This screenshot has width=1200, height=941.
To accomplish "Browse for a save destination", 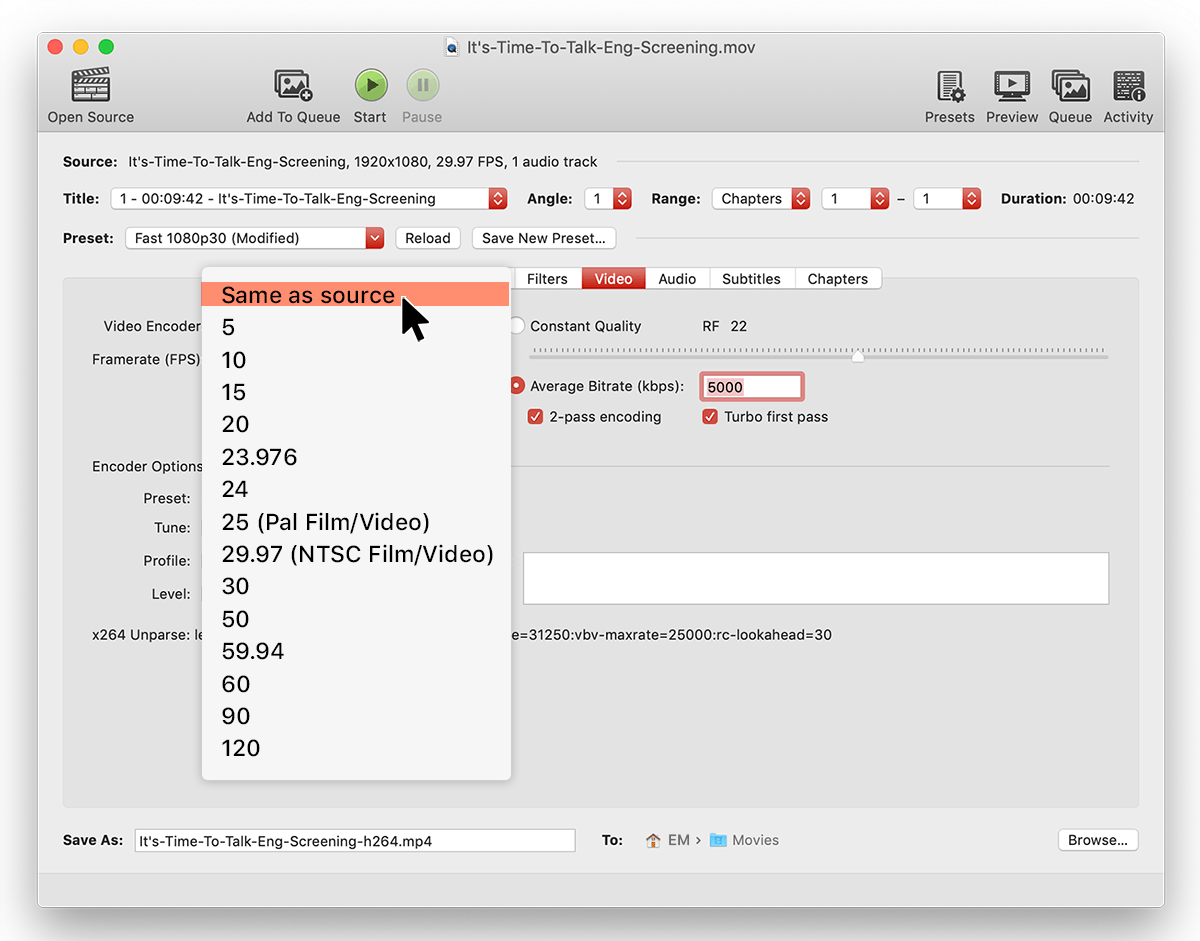I will (x=1097, y=839).
